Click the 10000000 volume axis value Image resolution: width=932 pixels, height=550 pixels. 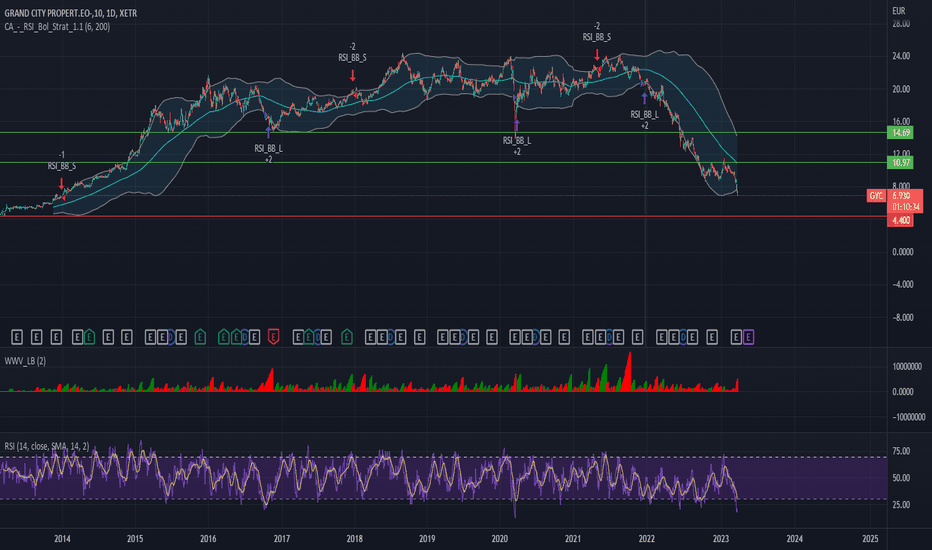tap(907, 367)
